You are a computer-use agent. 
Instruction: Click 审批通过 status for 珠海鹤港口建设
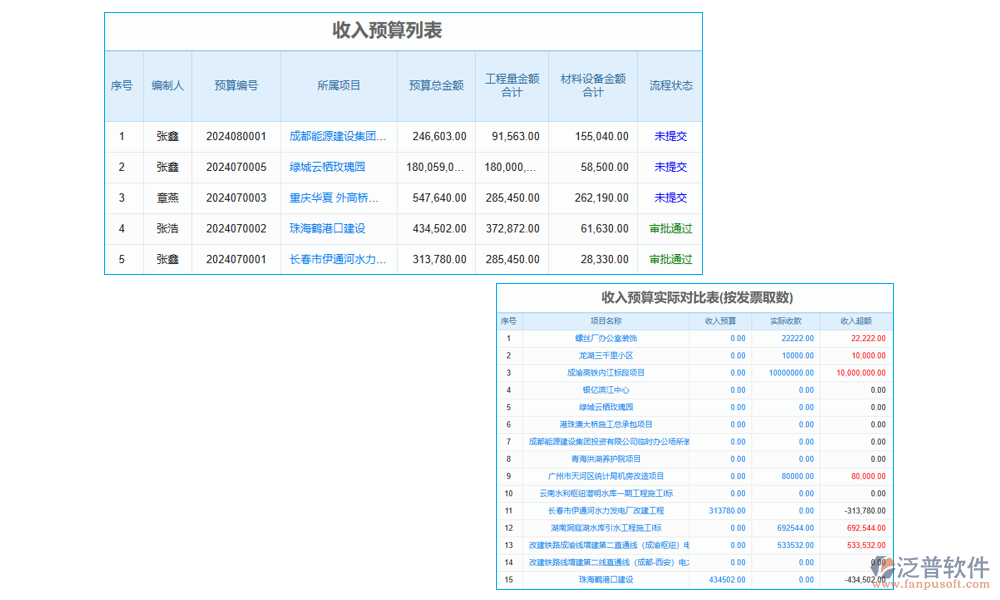(670, 229)
